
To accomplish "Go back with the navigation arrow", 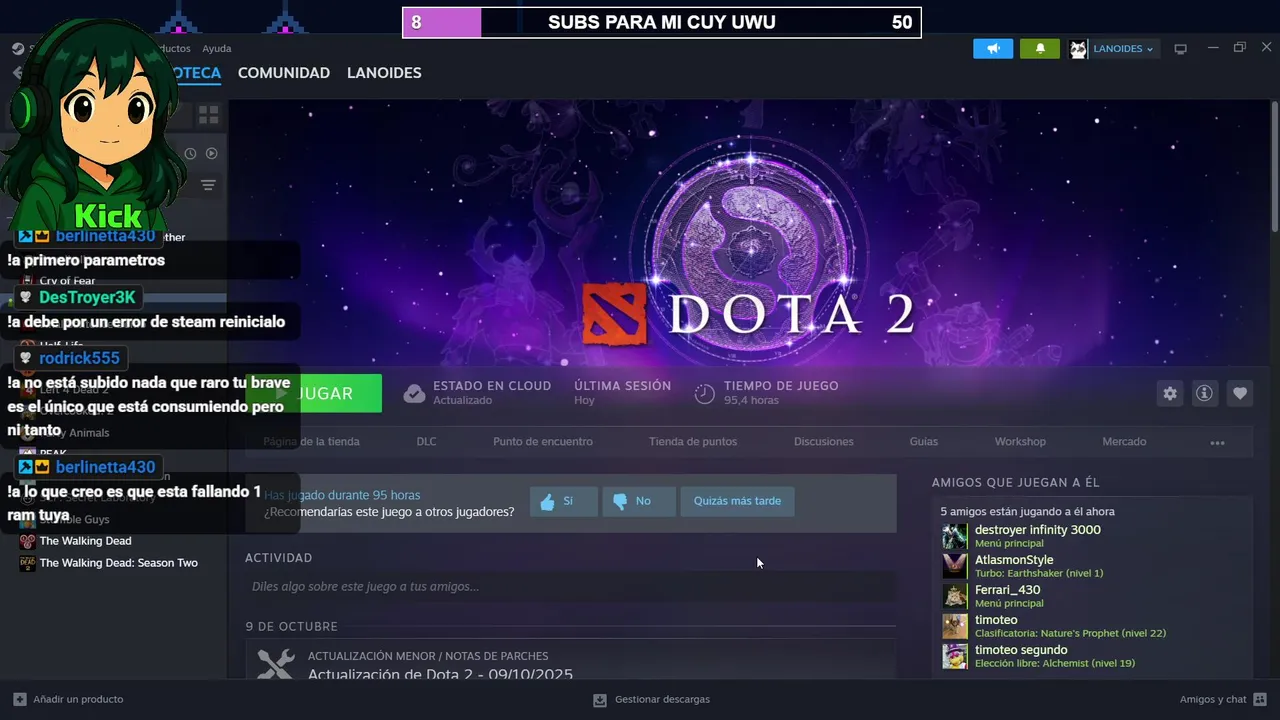I will [17, 73].
